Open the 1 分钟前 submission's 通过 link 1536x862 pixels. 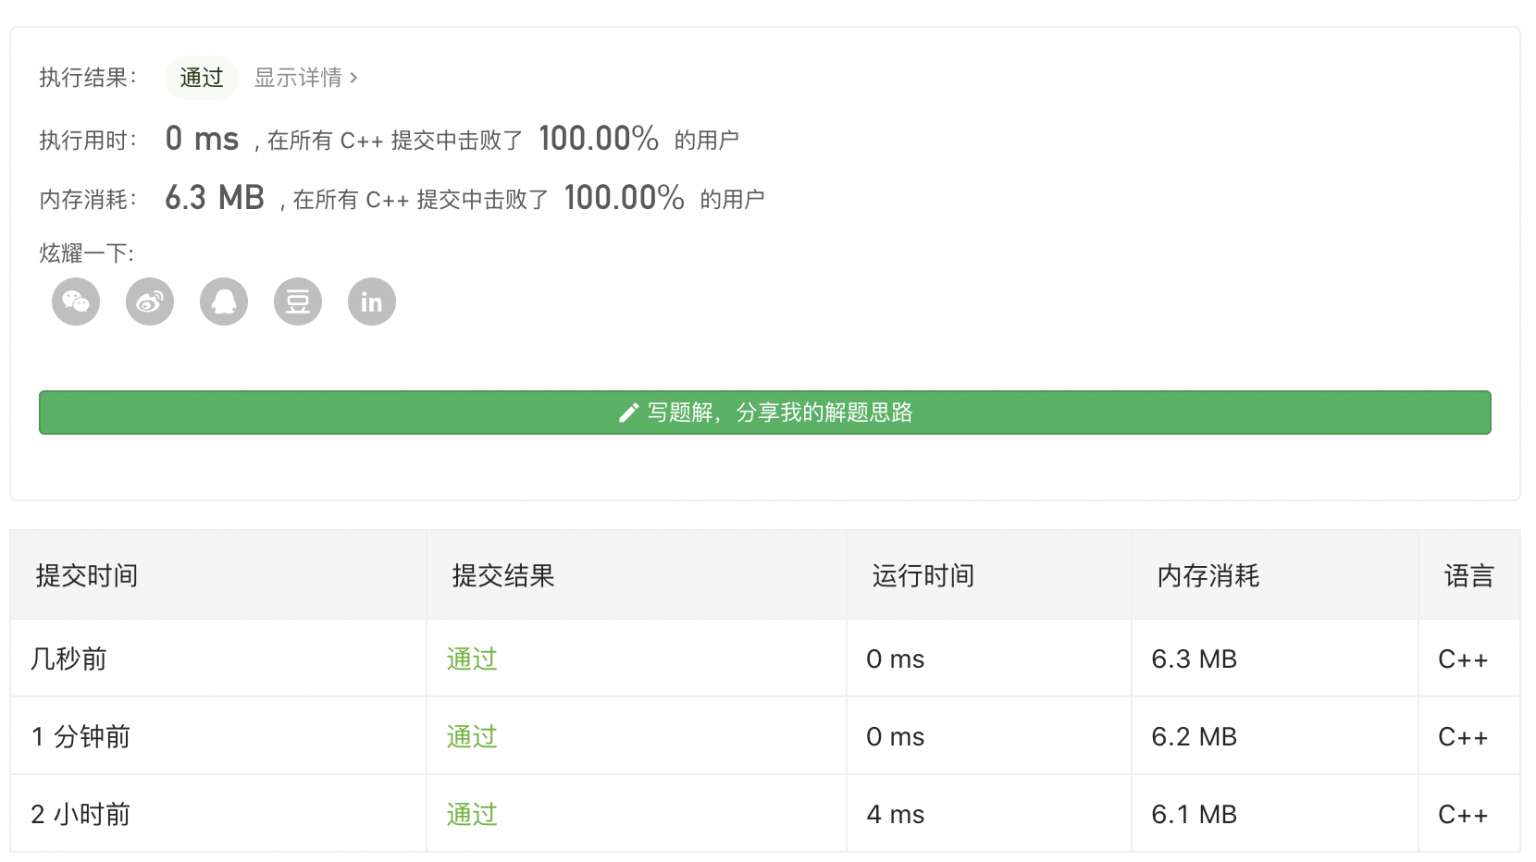point(472,737)
